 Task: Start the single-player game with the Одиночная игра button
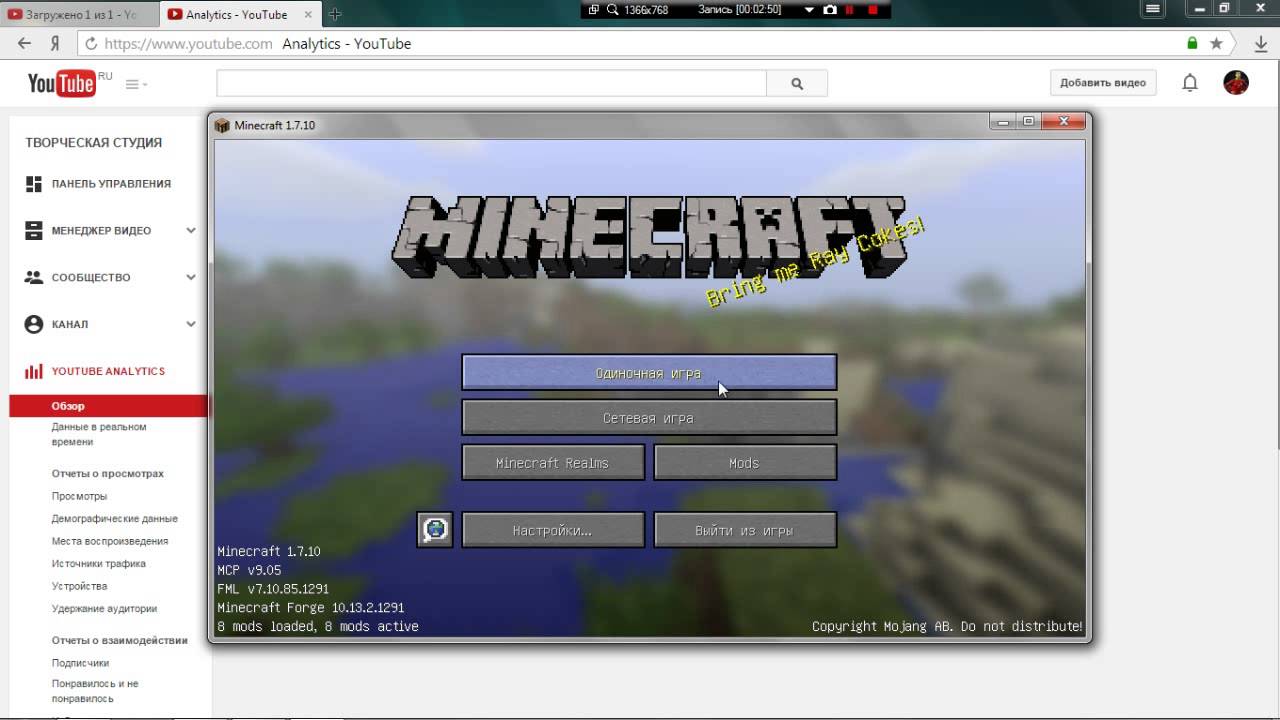[649, 373]
